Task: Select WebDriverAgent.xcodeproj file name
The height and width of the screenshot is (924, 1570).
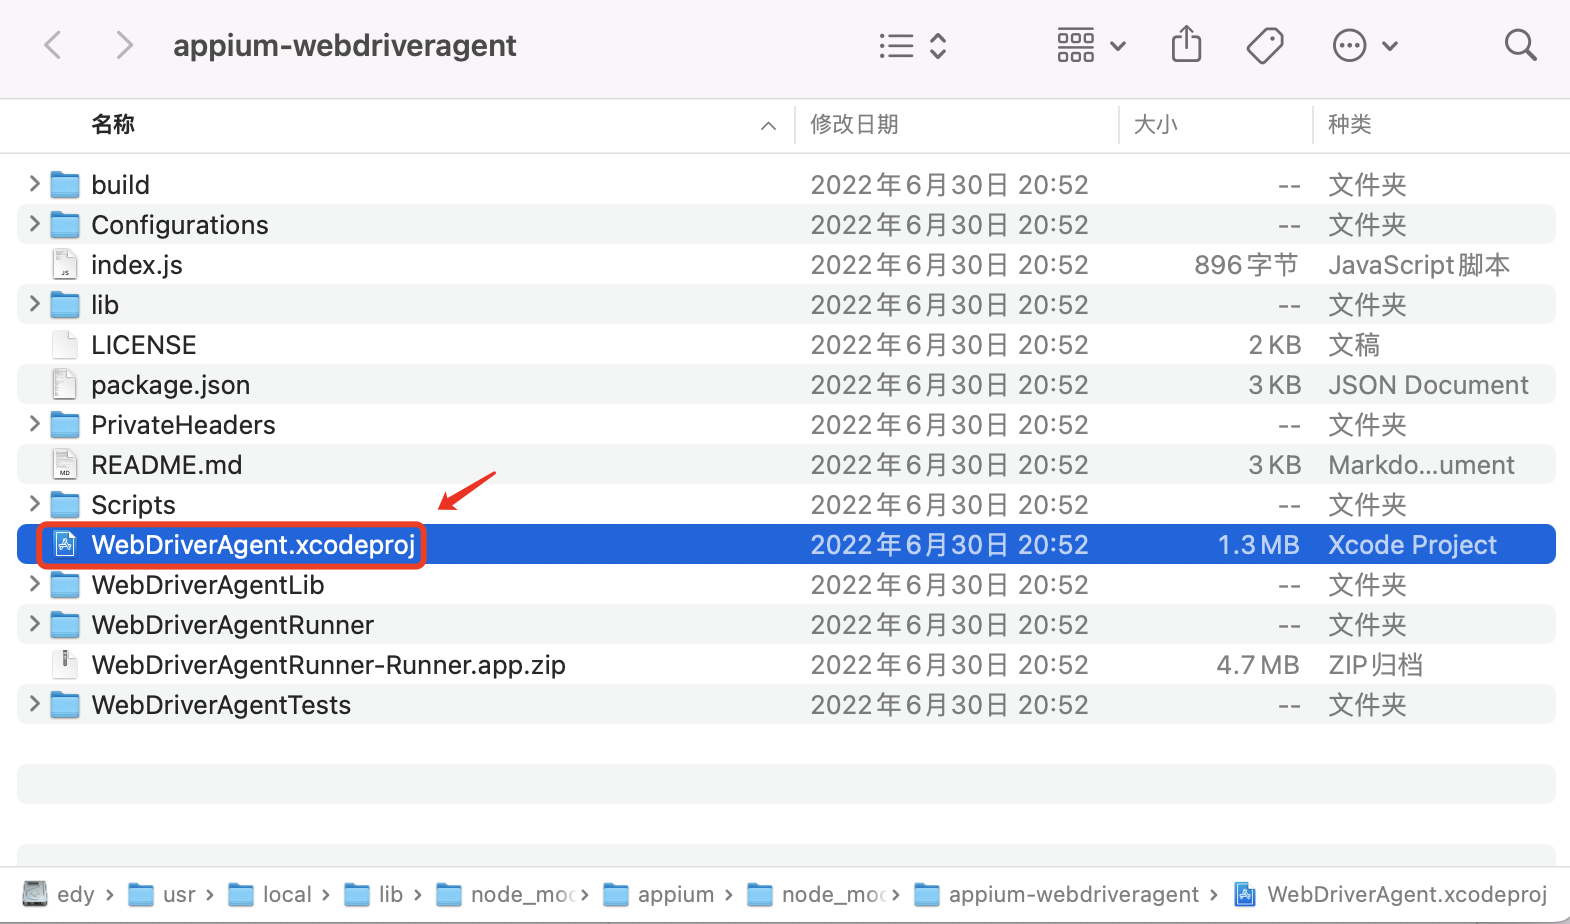Action: point(253,545)
